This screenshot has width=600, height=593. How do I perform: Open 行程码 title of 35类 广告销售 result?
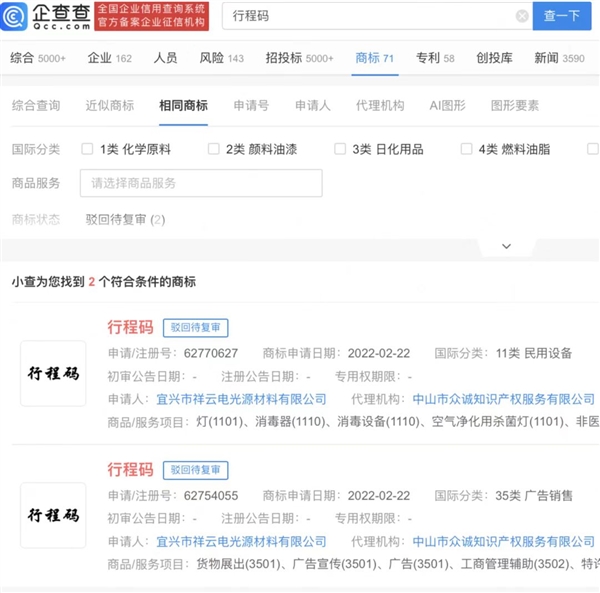(130, 470)
